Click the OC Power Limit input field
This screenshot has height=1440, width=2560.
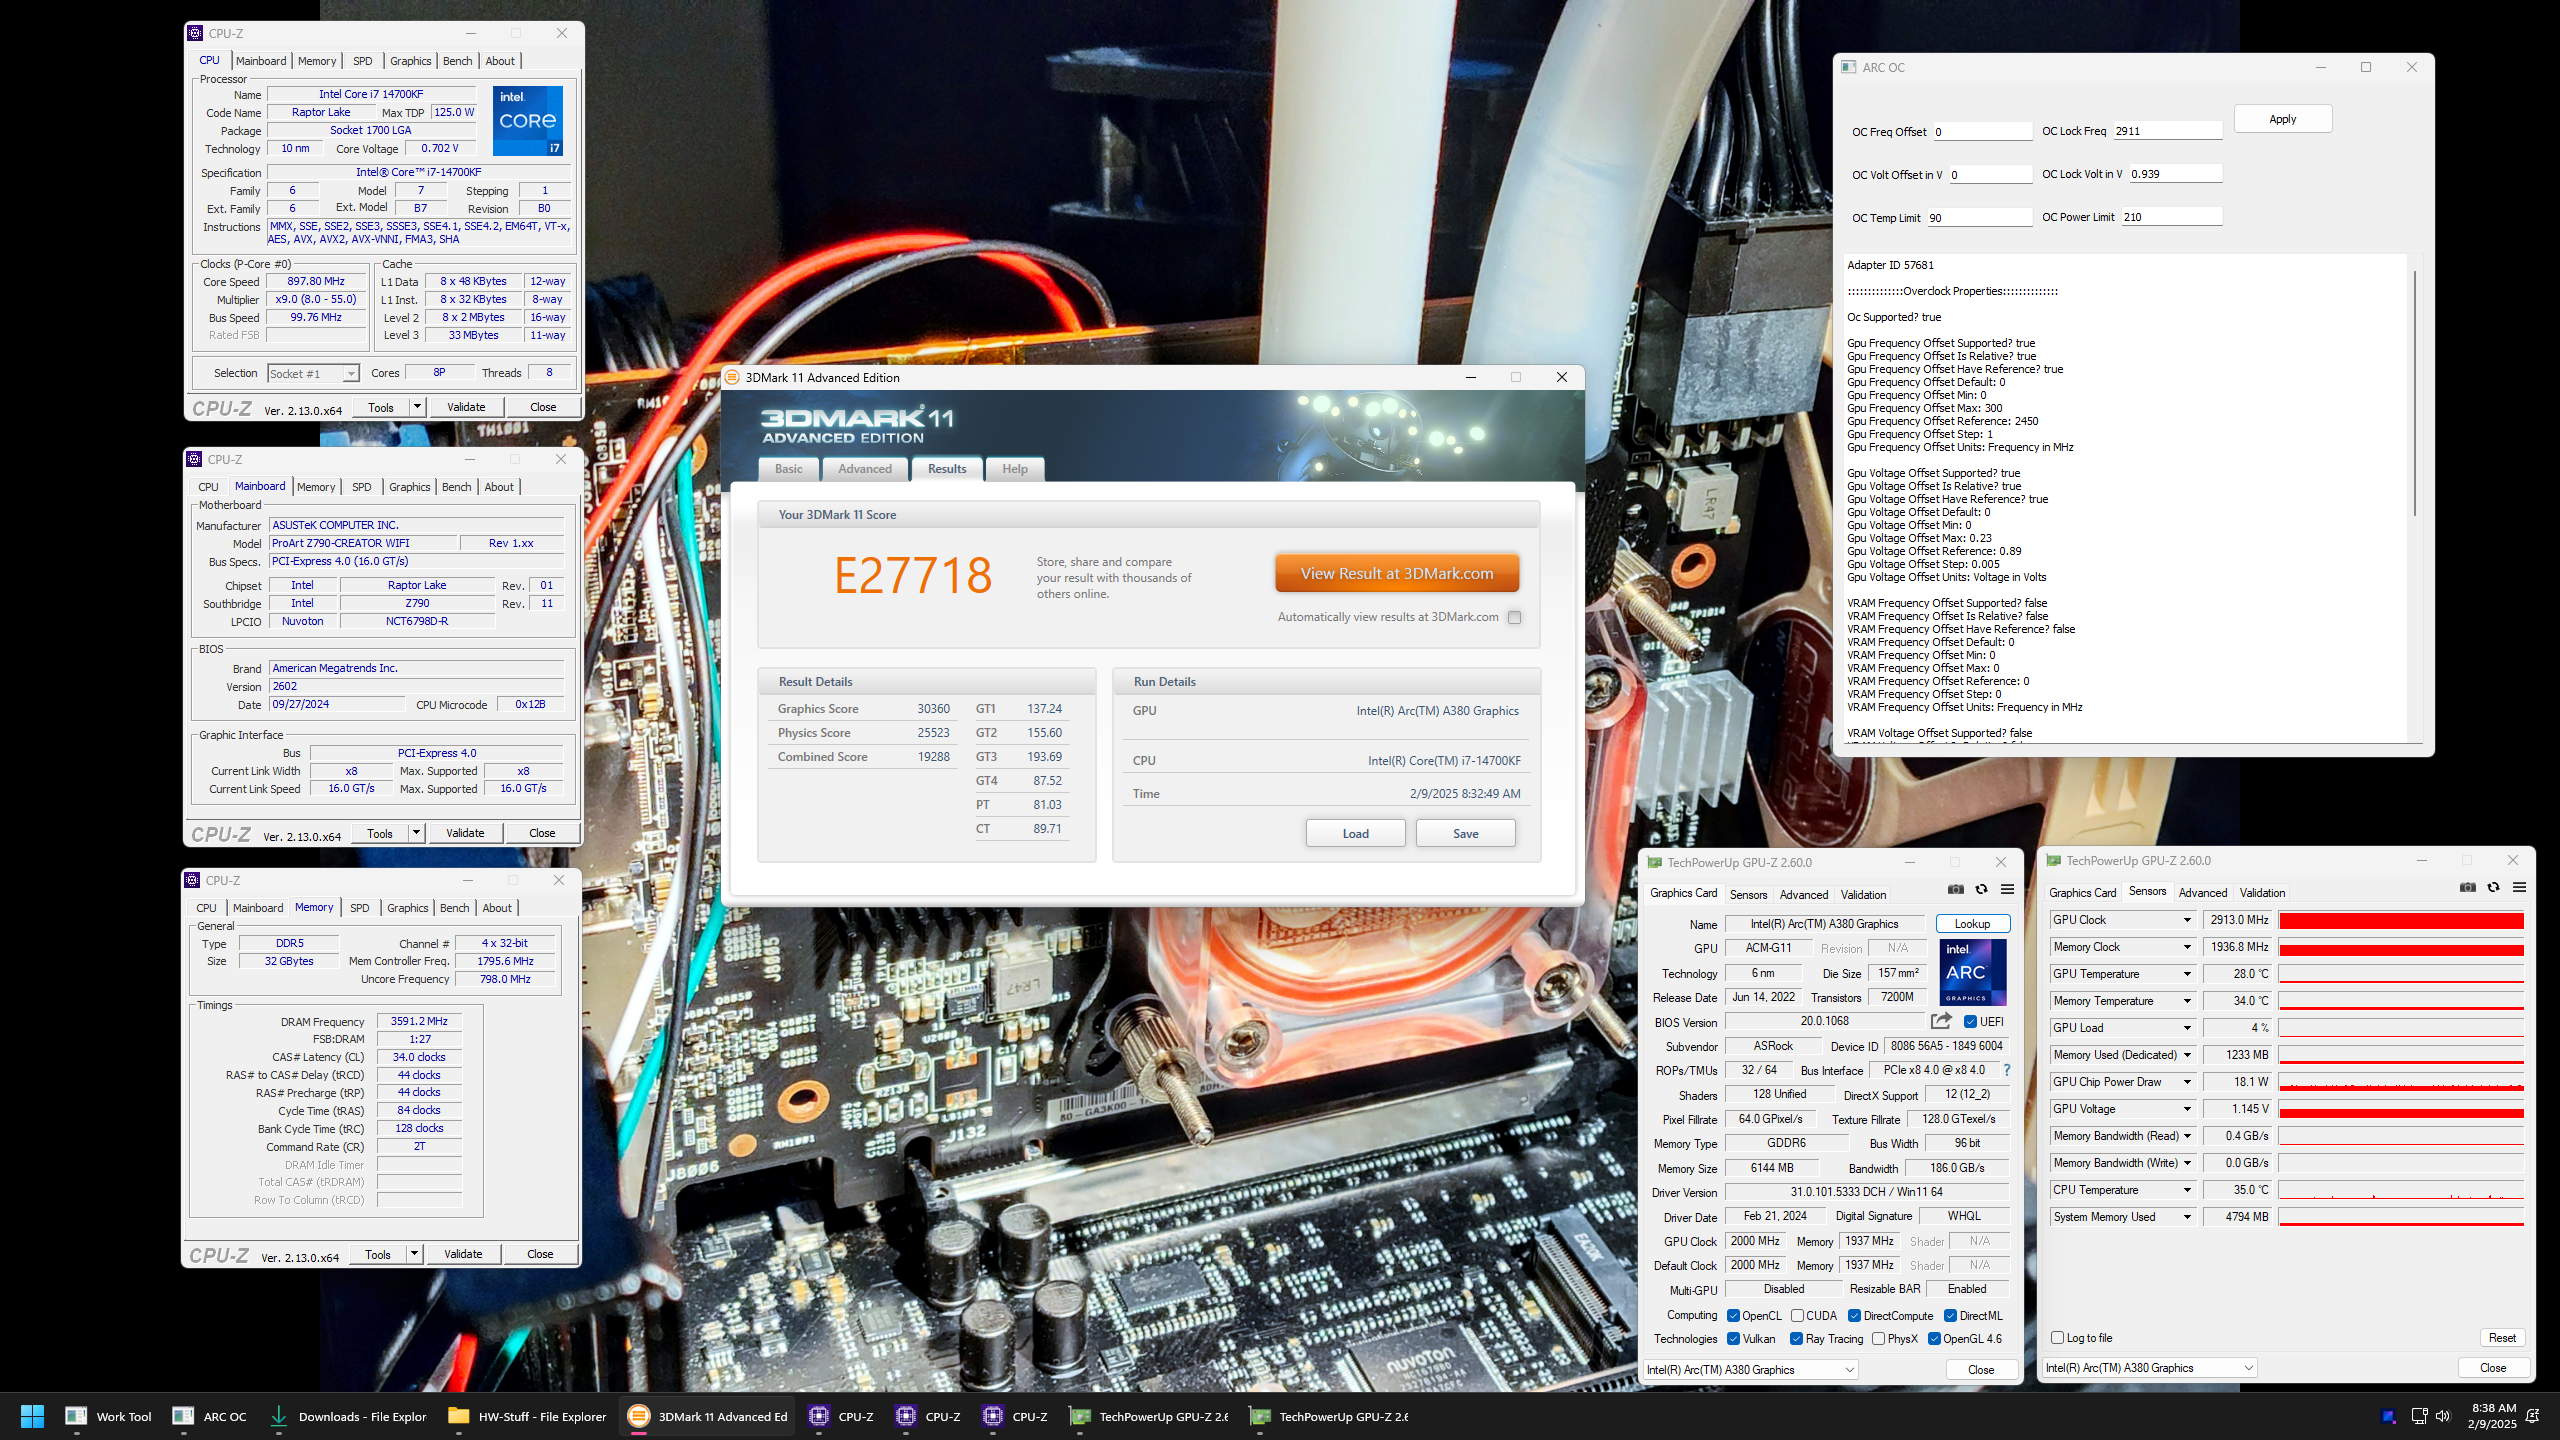click(2171, 217)
